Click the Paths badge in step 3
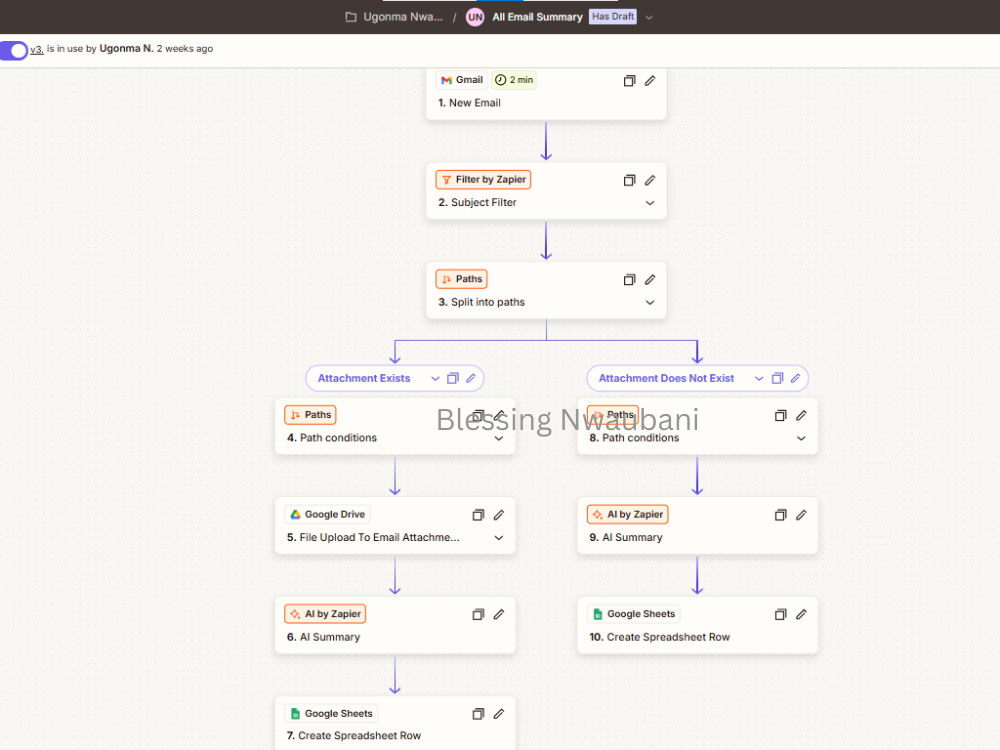Screen dimensions: 1000x750 (462, 279)
